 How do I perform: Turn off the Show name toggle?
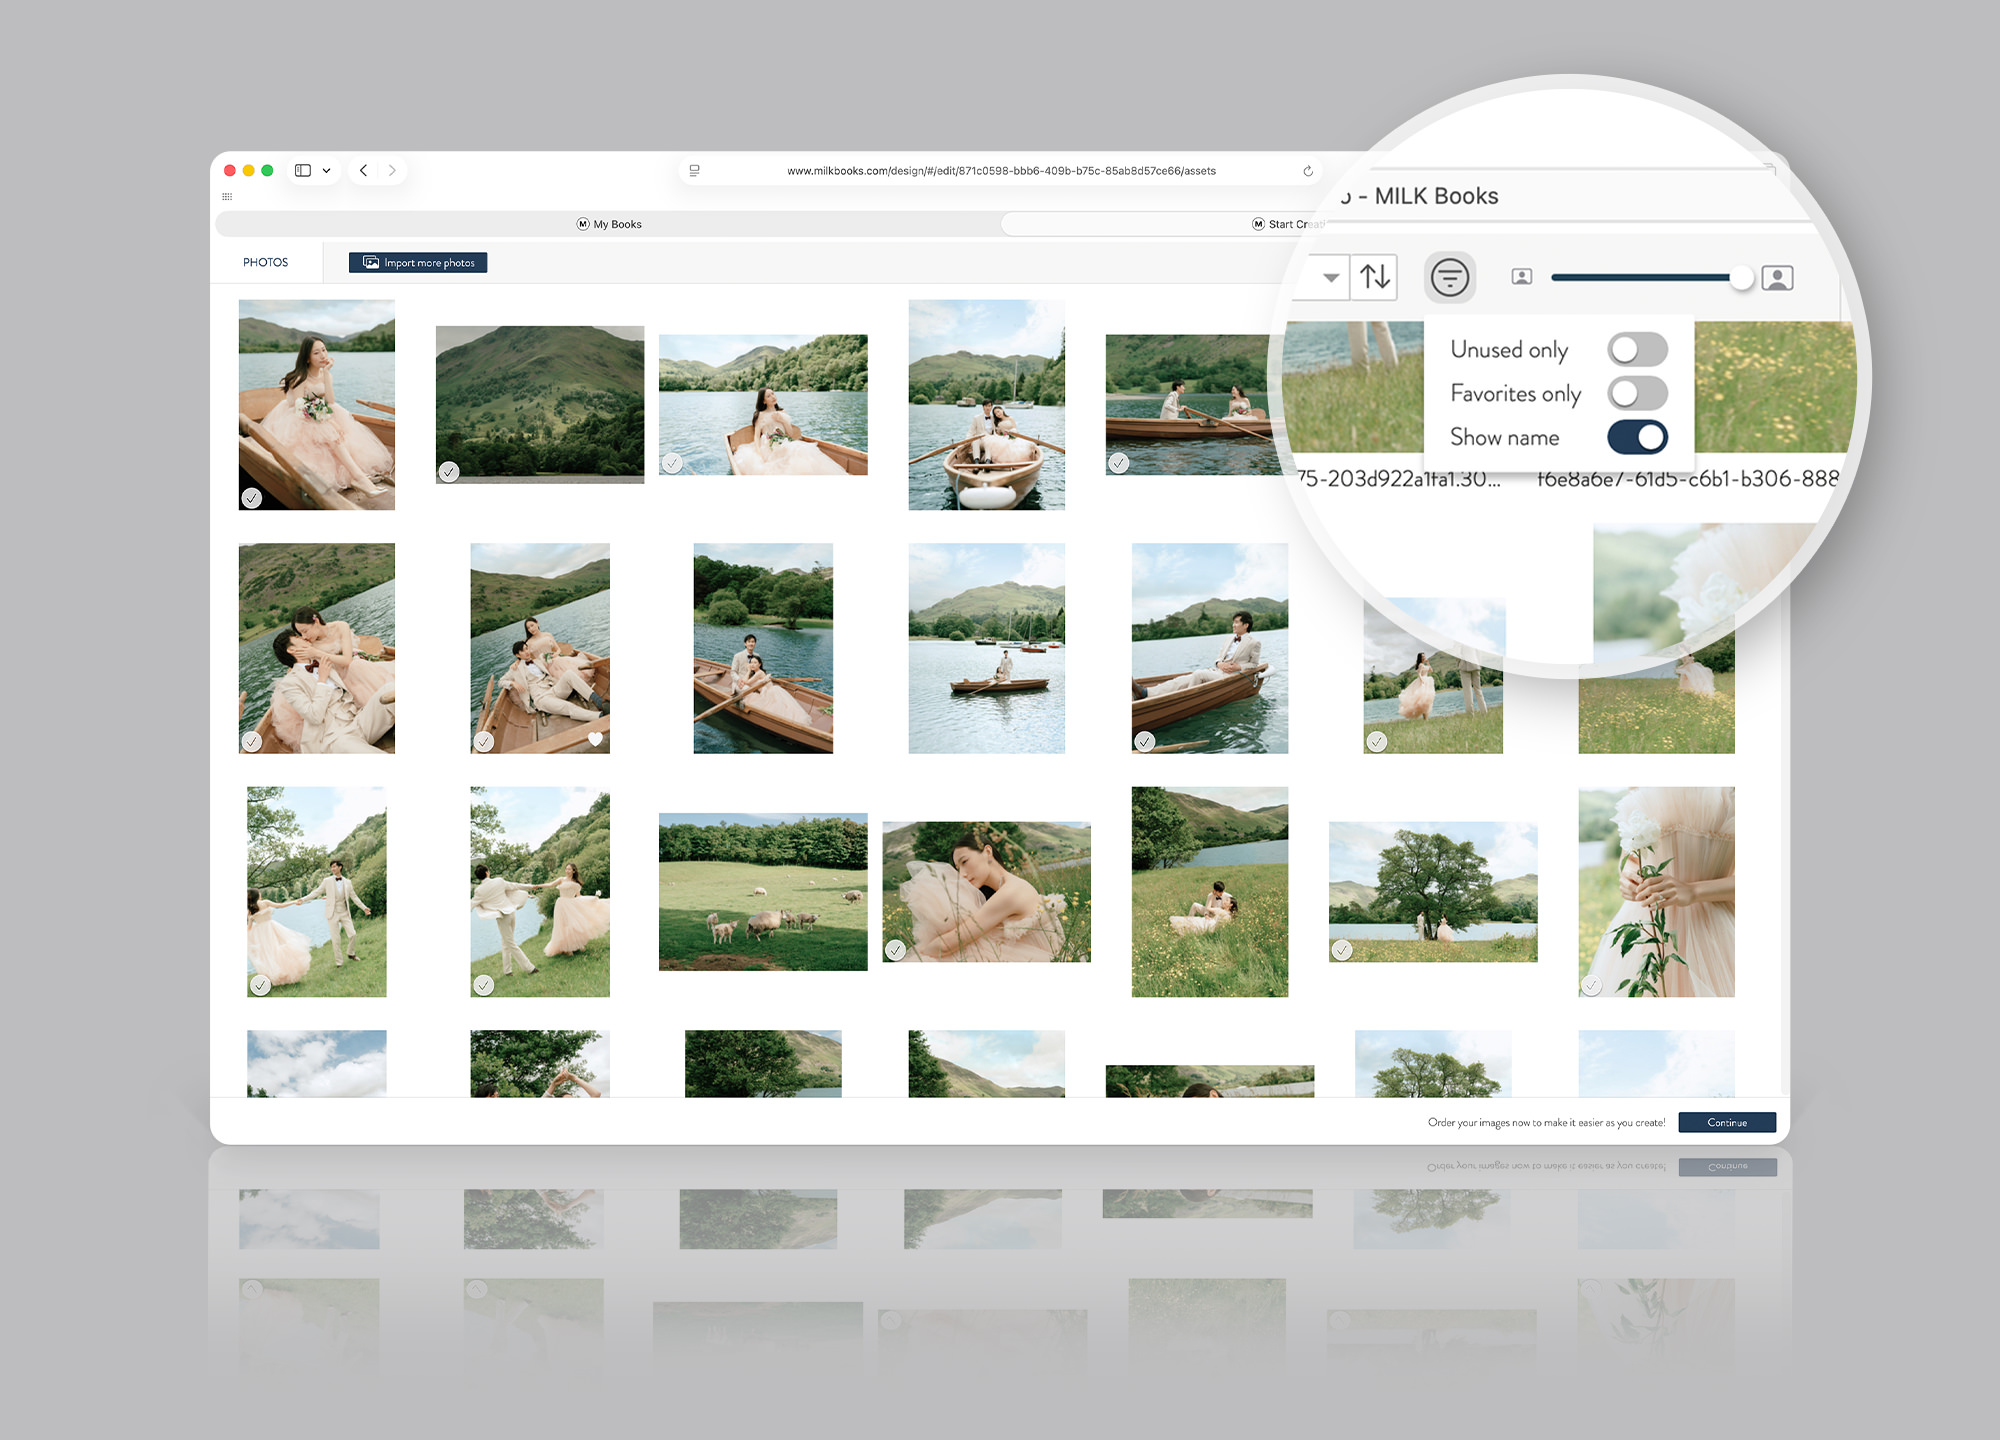coord(1637,437)
